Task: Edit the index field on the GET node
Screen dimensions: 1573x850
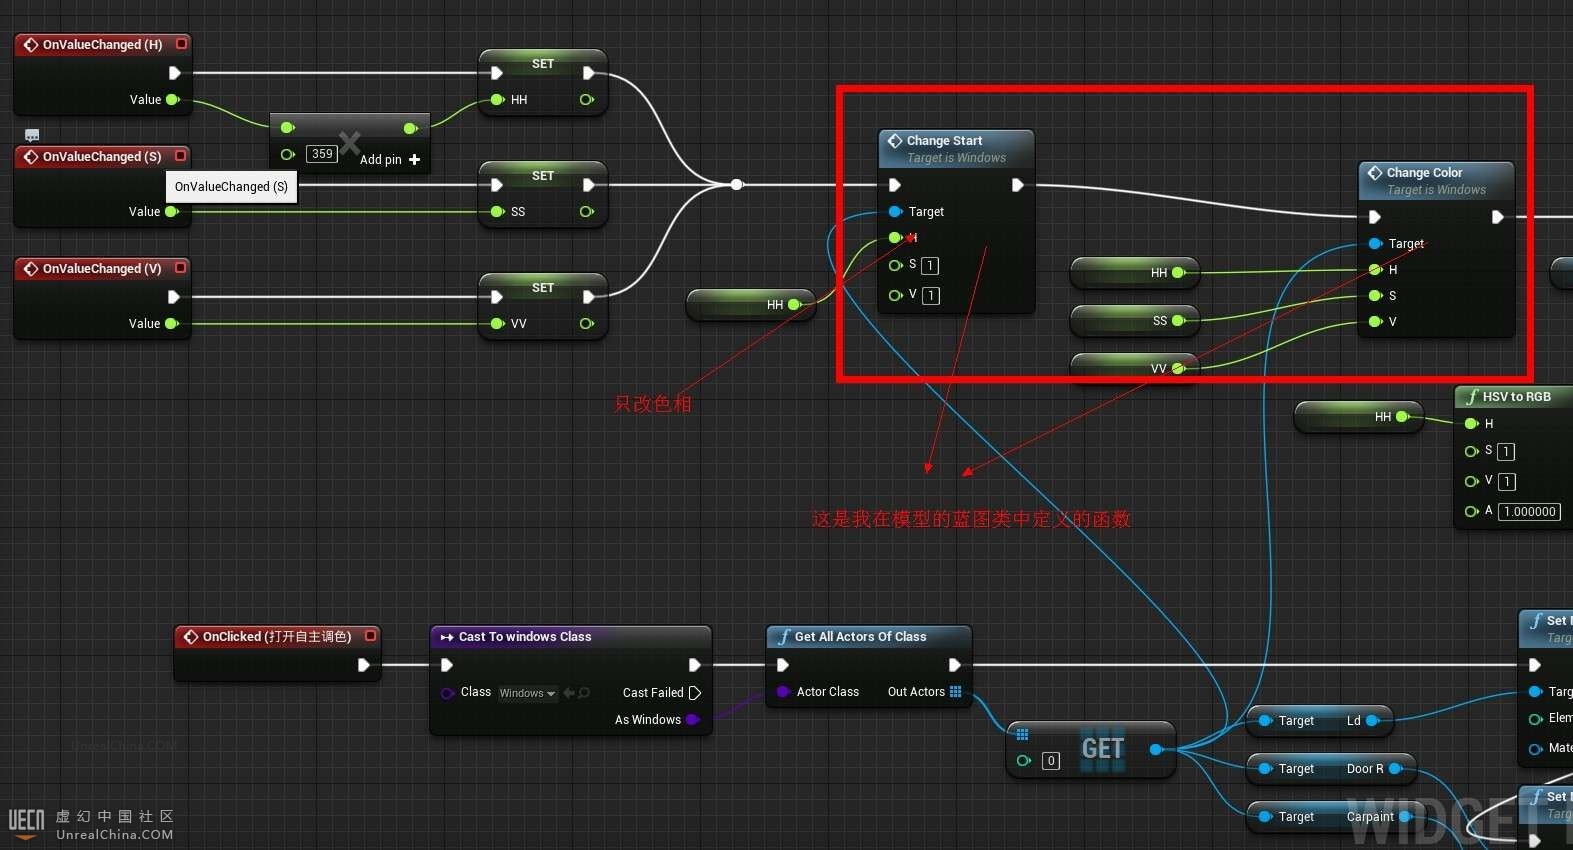Action: 1051,761
